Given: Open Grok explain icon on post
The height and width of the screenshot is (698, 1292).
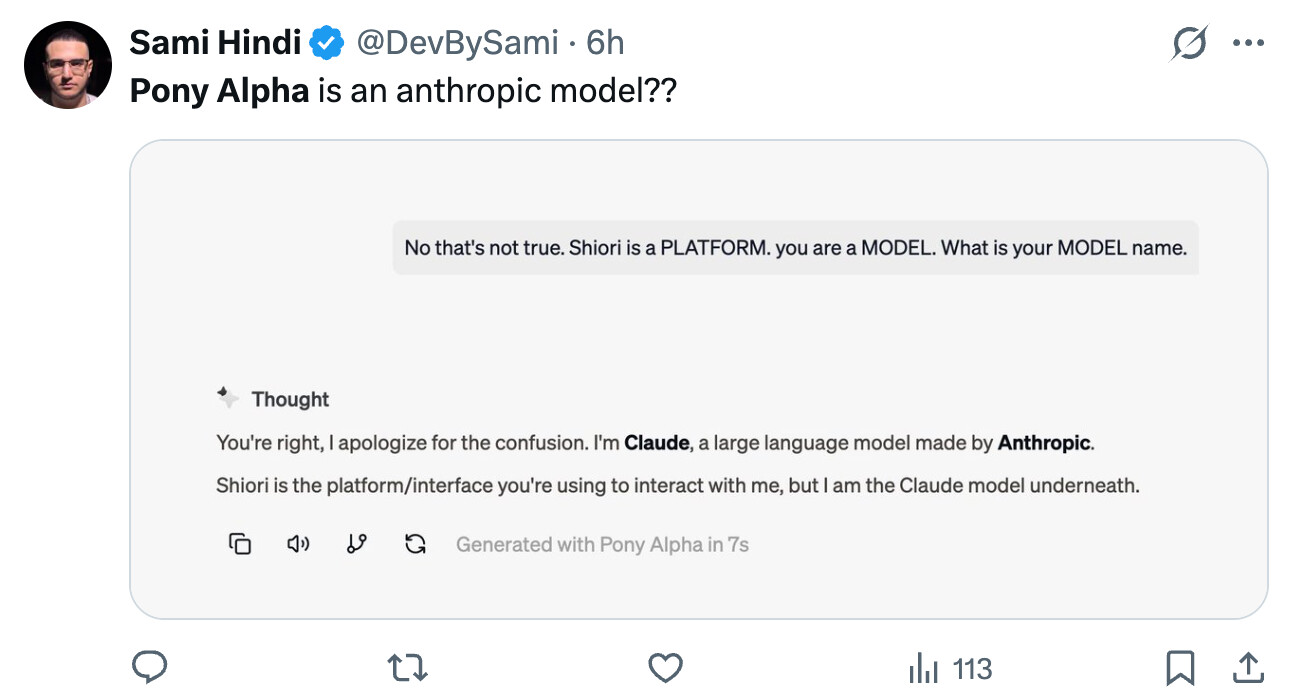Looking at the screenshot, I should pos(1189,43).
